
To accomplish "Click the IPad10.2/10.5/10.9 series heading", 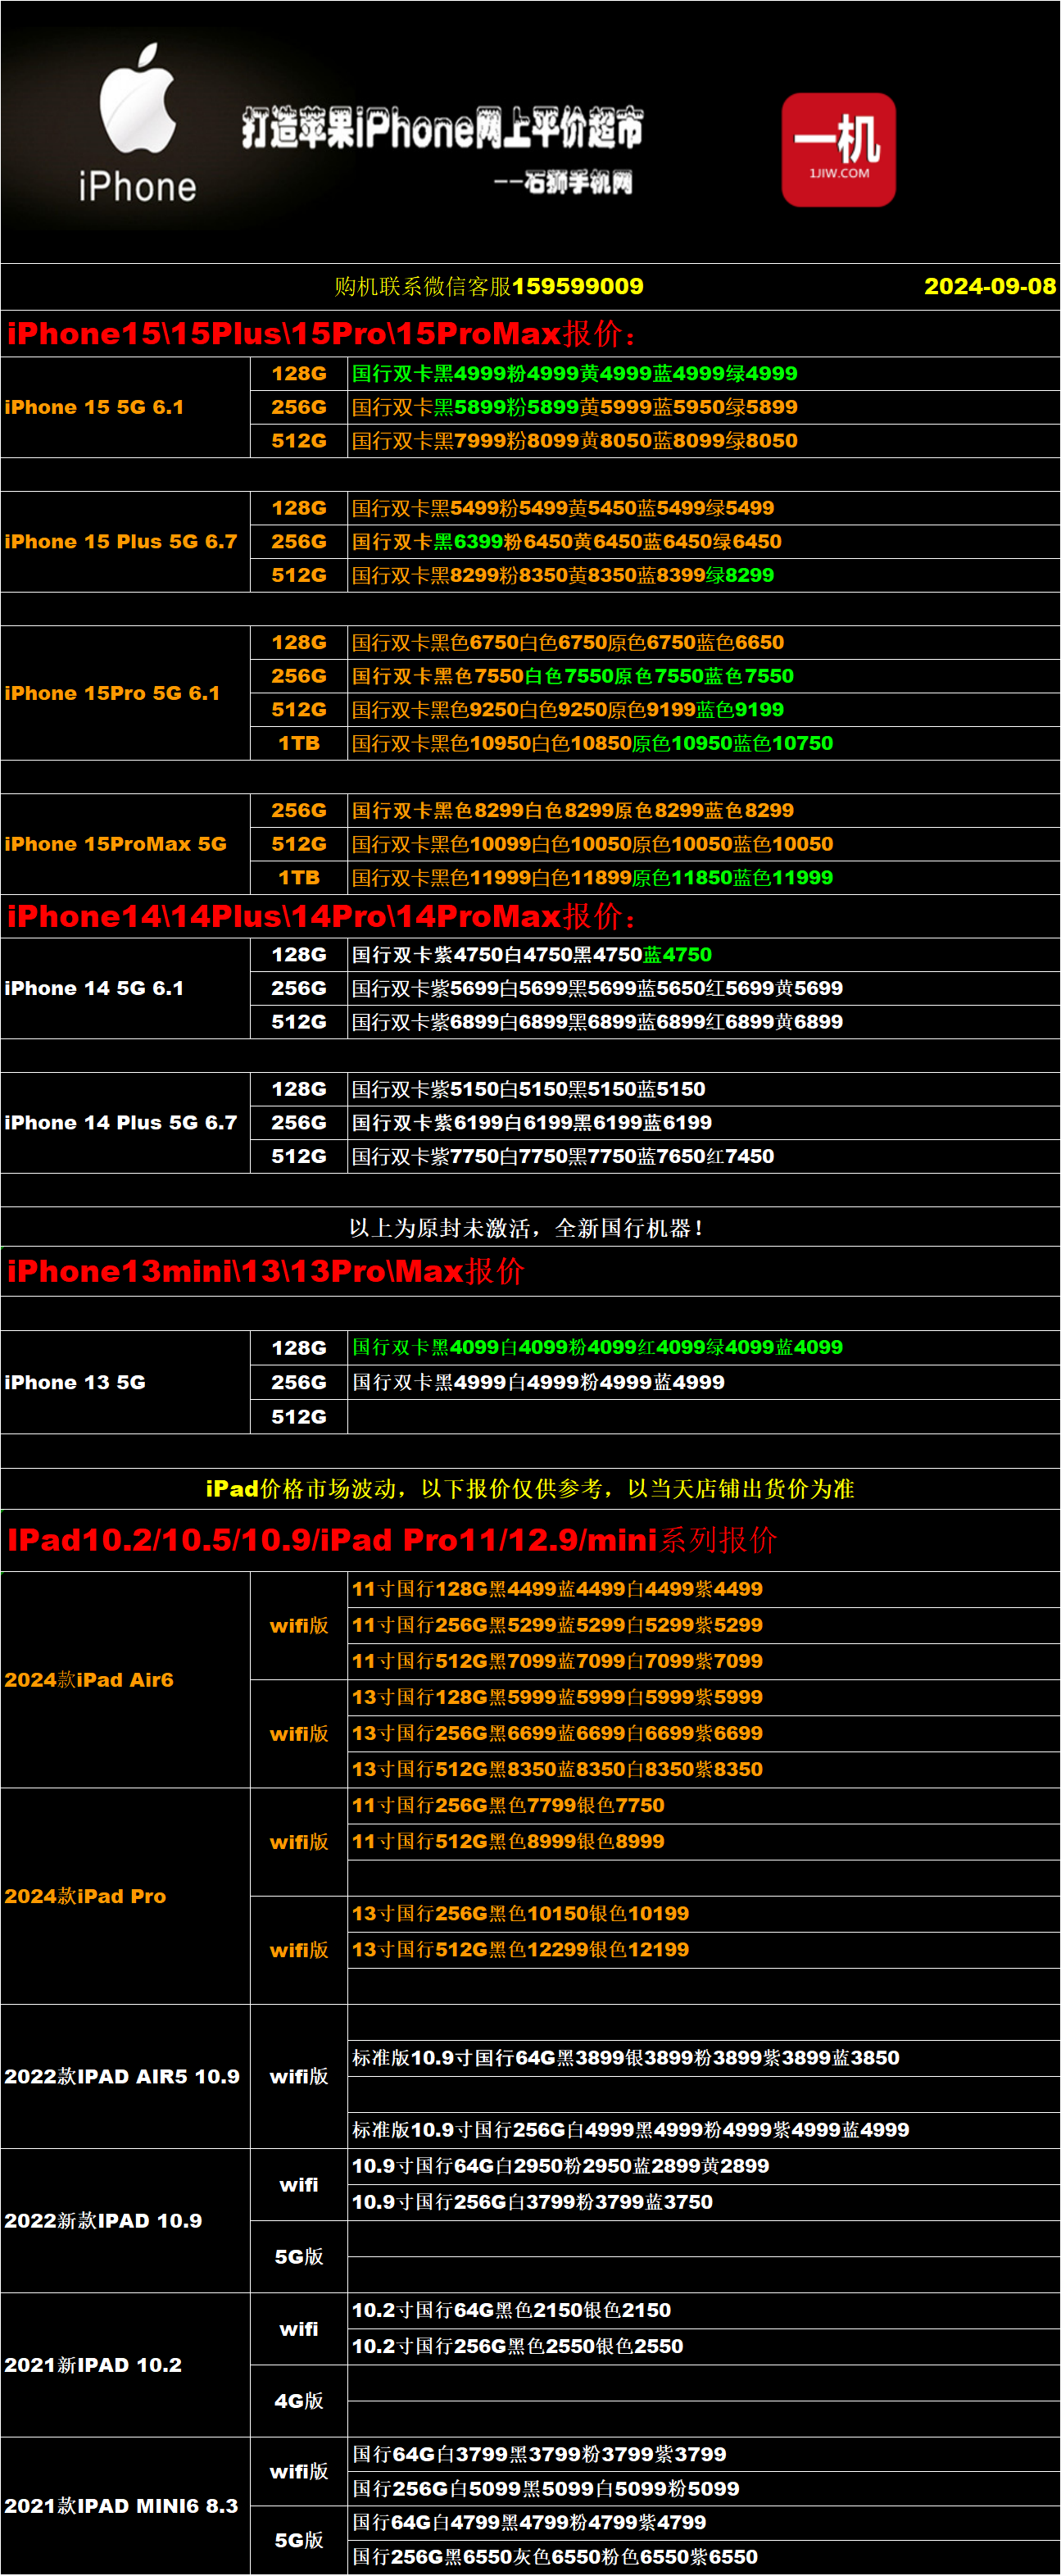I will tap(392, 1540).
